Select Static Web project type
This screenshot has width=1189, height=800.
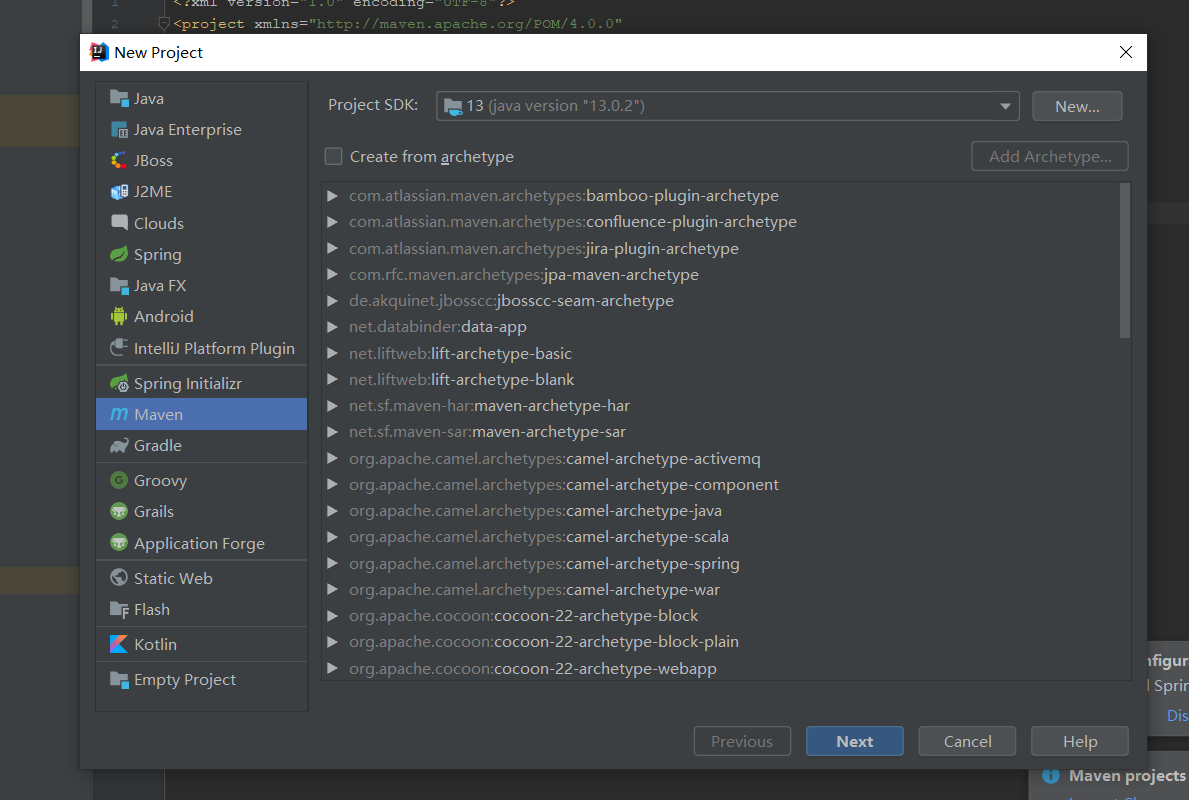click(x=202, y=578)
